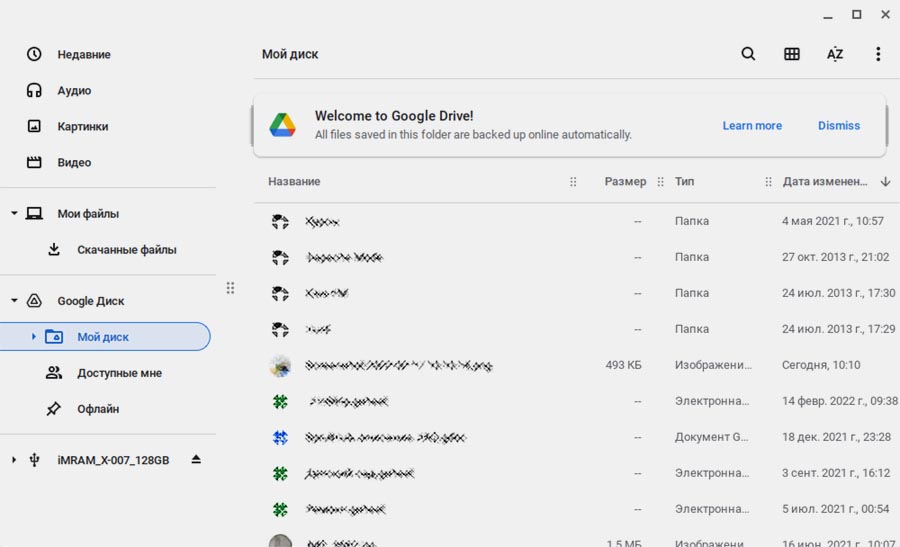Click the Мой диск breadcrumb title
Screen dimensions: 900x547
pos(290,54)
